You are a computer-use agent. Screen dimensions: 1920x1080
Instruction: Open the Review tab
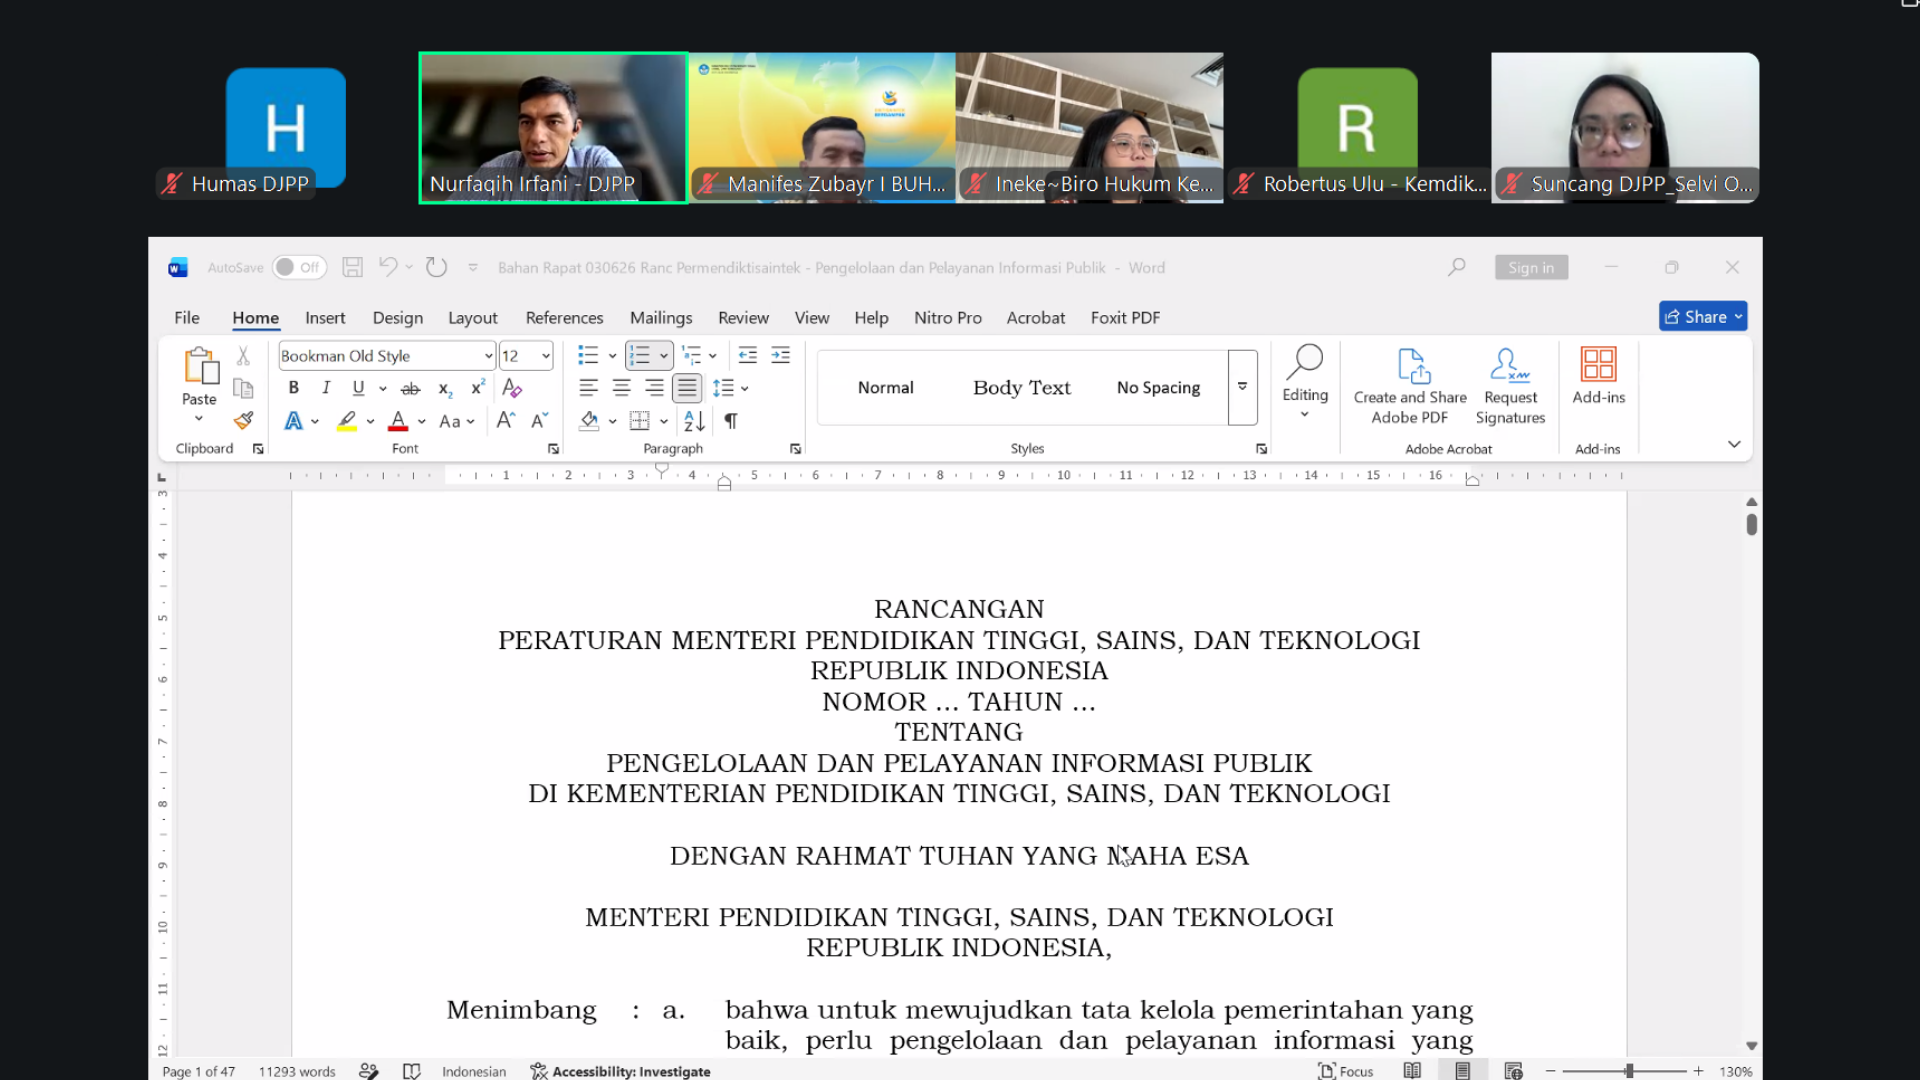[x=743, y=317]
